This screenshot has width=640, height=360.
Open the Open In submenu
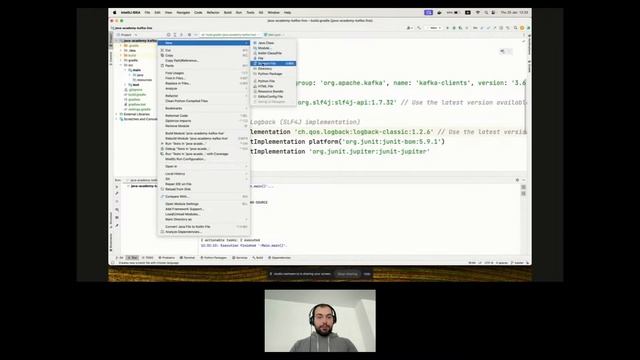(204, 167)
